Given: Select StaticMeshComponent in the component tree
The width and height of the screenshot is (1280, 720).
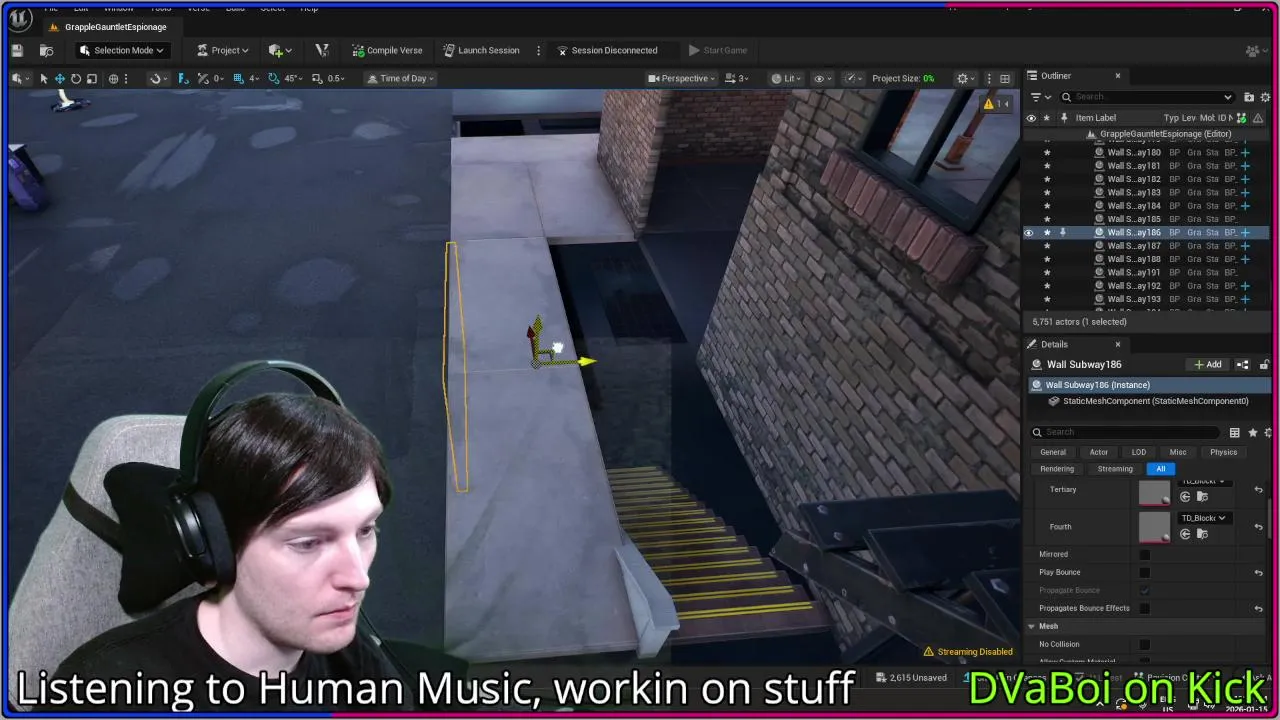Looking at the screenshot, I should point(1155,401).
